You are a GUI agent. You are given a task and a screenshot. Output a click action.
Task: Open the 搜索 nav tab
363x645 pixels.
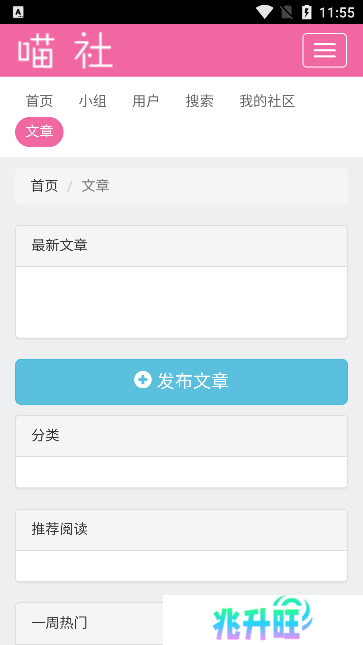coord(199,101)
